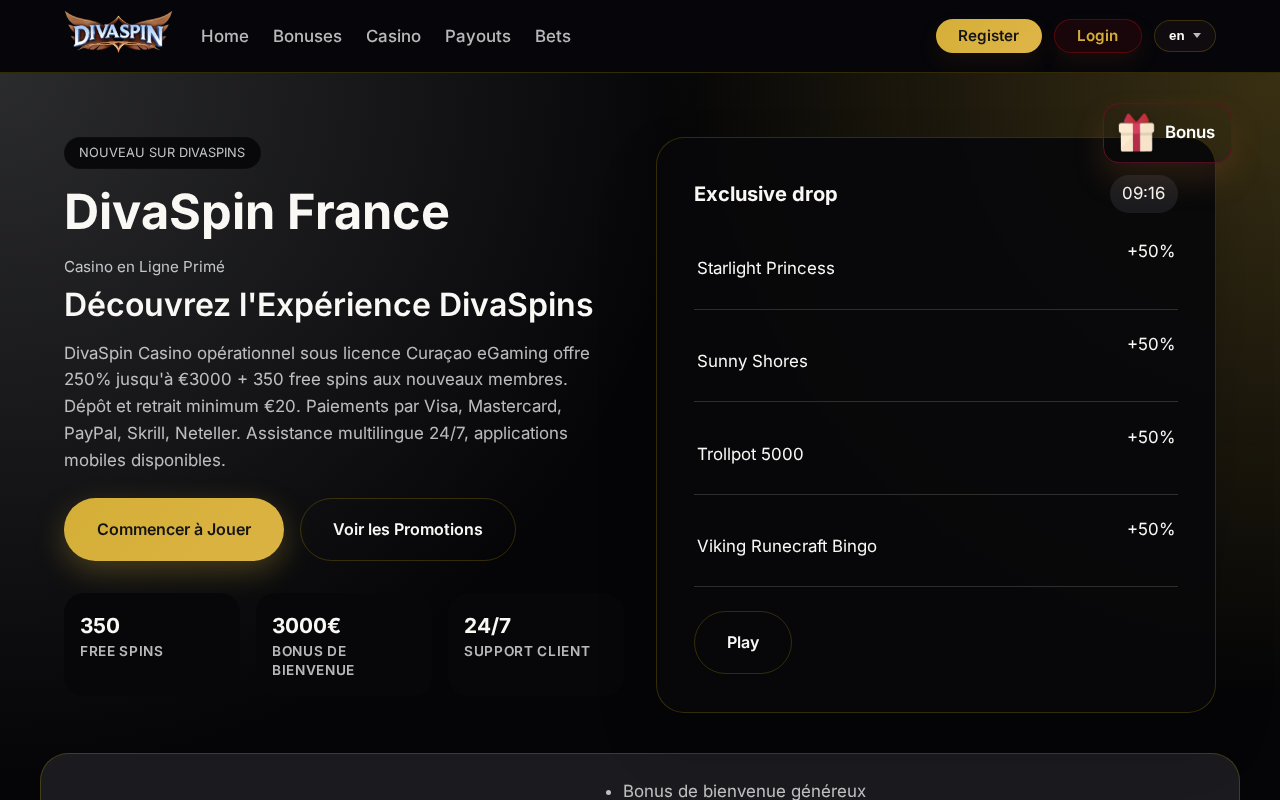
Task: Click the Login button
Action: [1098, 36]
